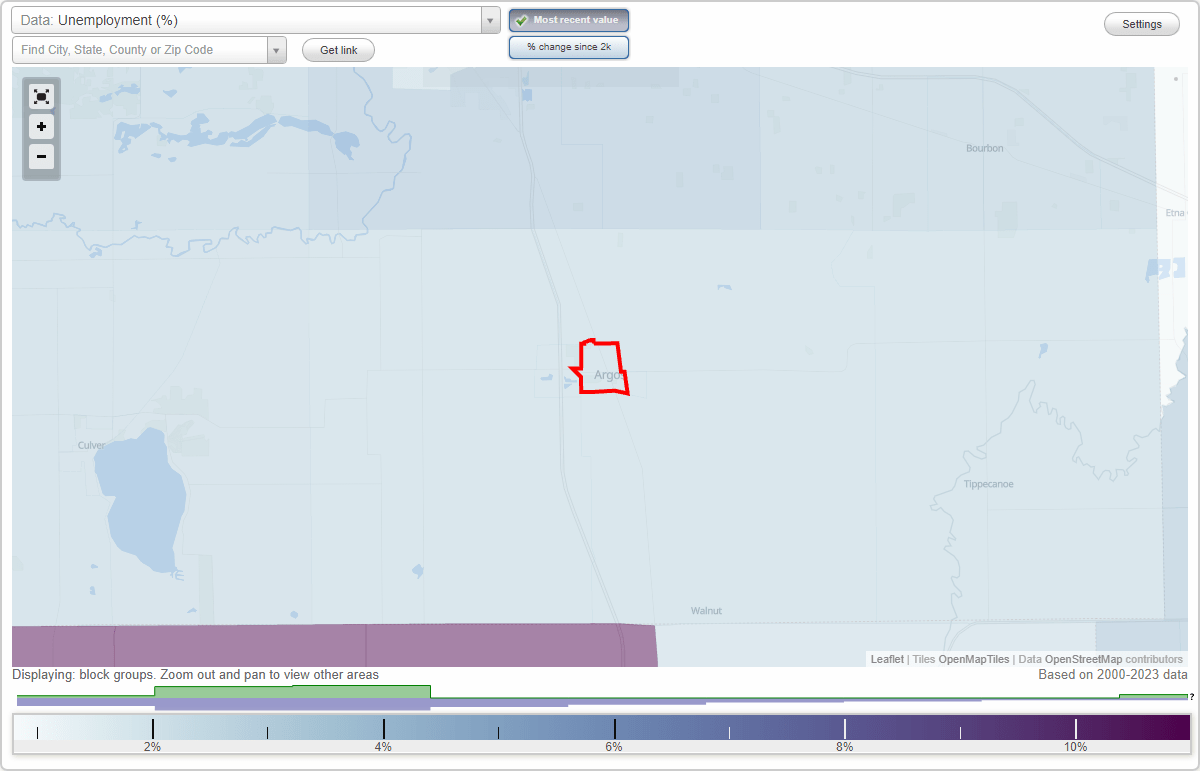Open the OpenMapTiles link
The image size is (1200, 771).
974,659
